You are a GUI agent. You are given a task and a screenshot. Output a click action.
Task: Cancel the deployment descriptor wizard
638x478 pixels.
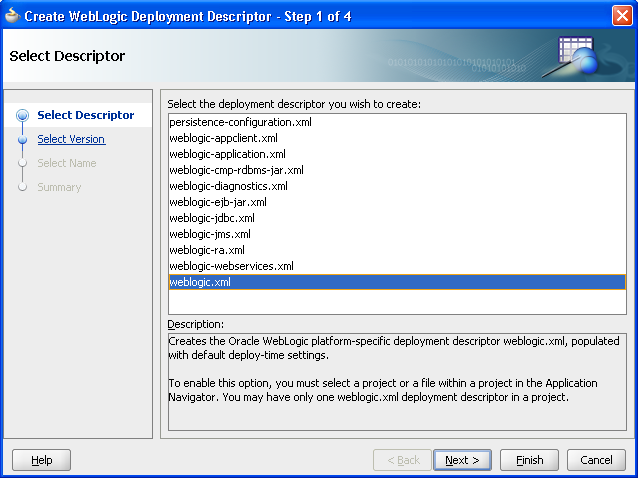596,460
